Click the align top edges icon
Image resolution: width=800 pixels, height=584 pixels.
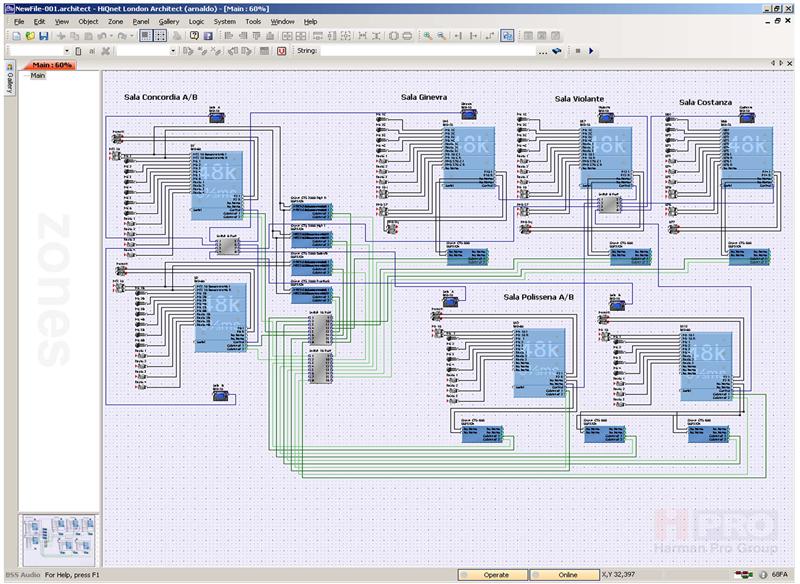click(x=257, y=36)
